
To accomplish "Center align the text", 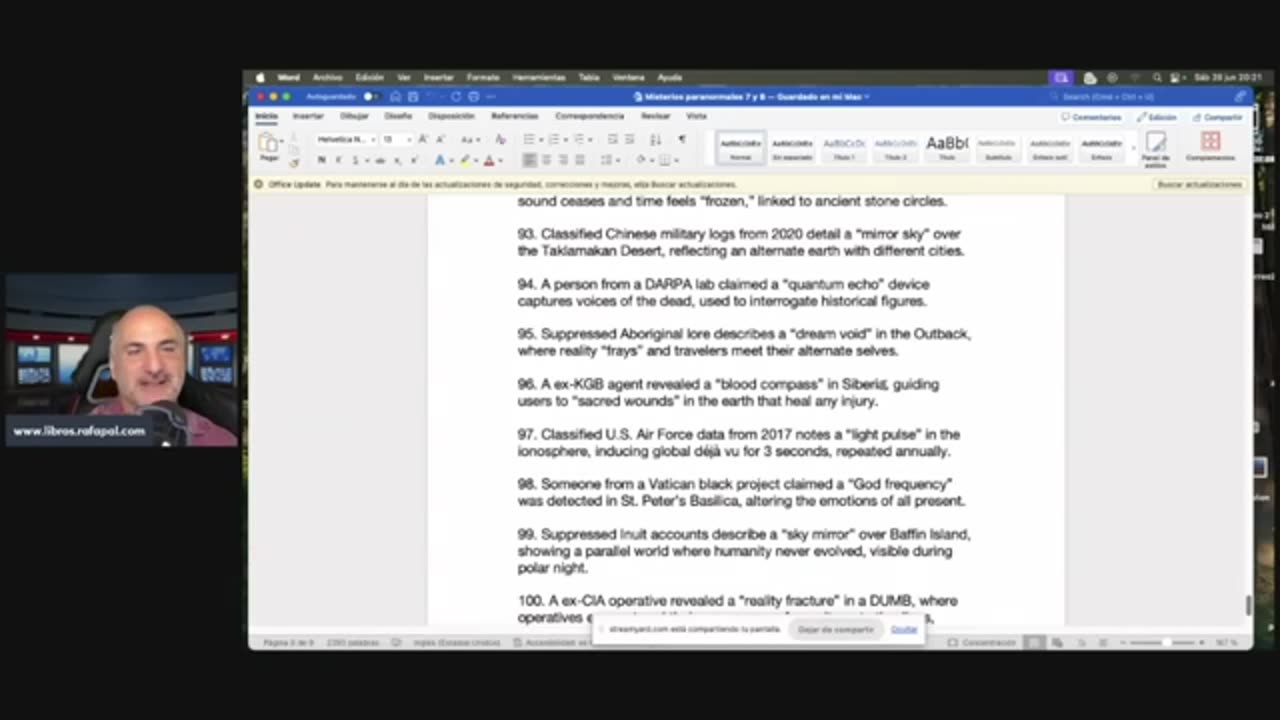I will tap(546, 160).
